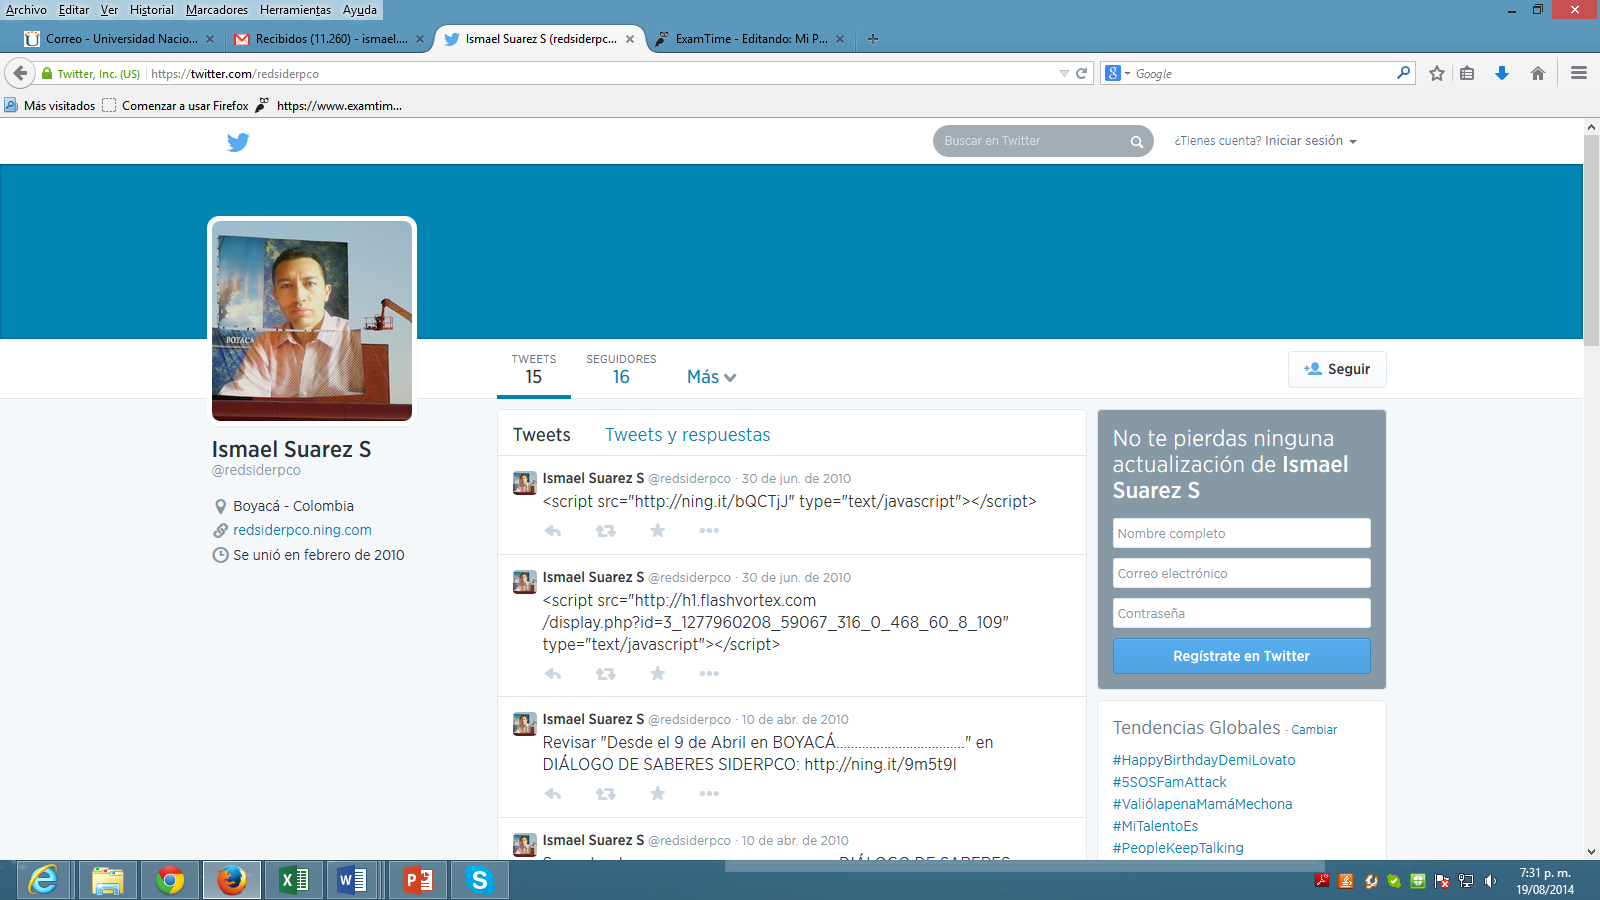Image resolution: width=1600 pixels, height=900 pixels.
Task: Show the bookmarks list icon
Action: [1467, 73]
